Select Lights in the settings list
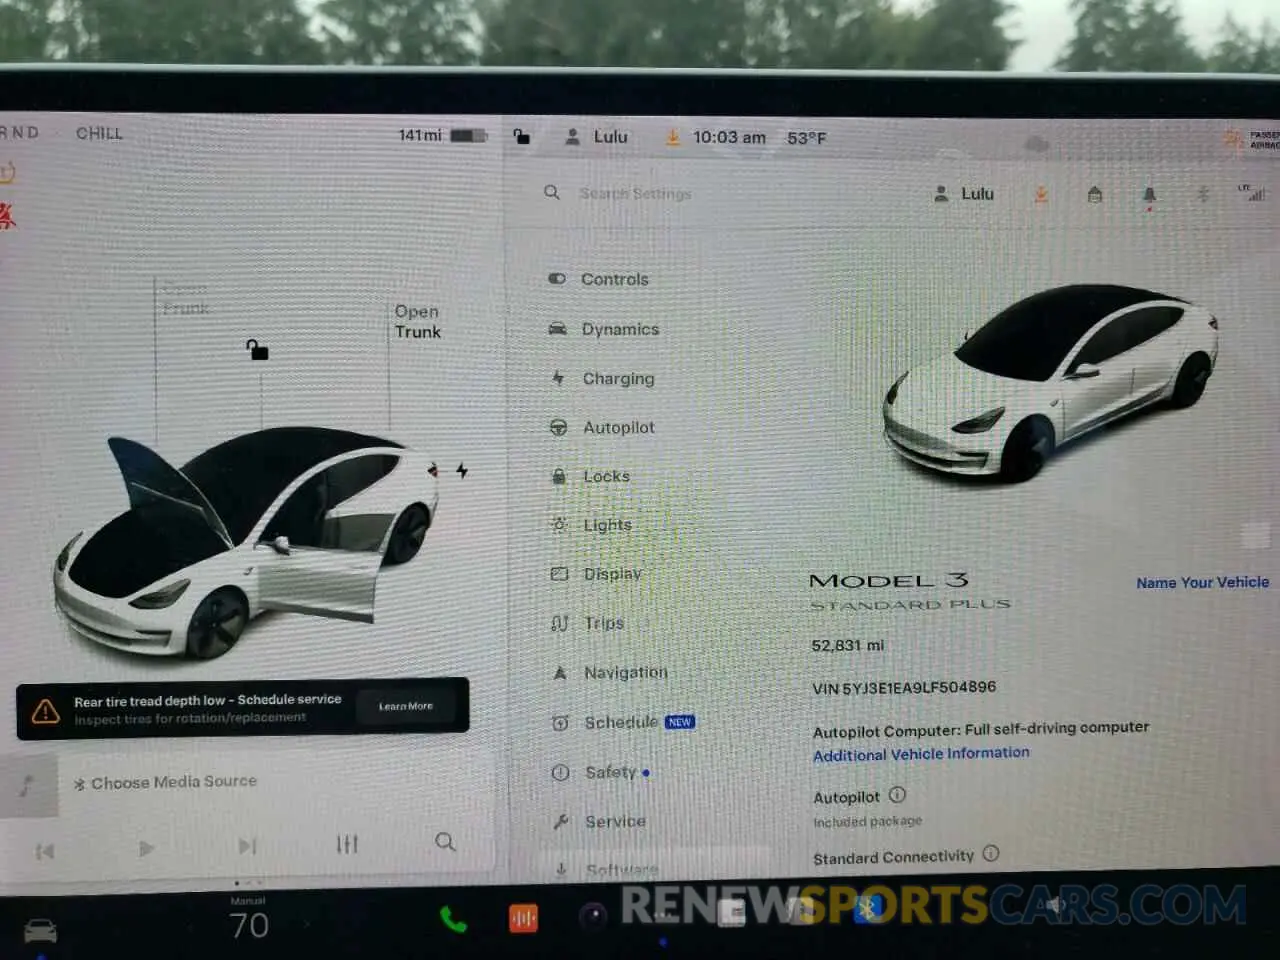 (x=591, y=525)
